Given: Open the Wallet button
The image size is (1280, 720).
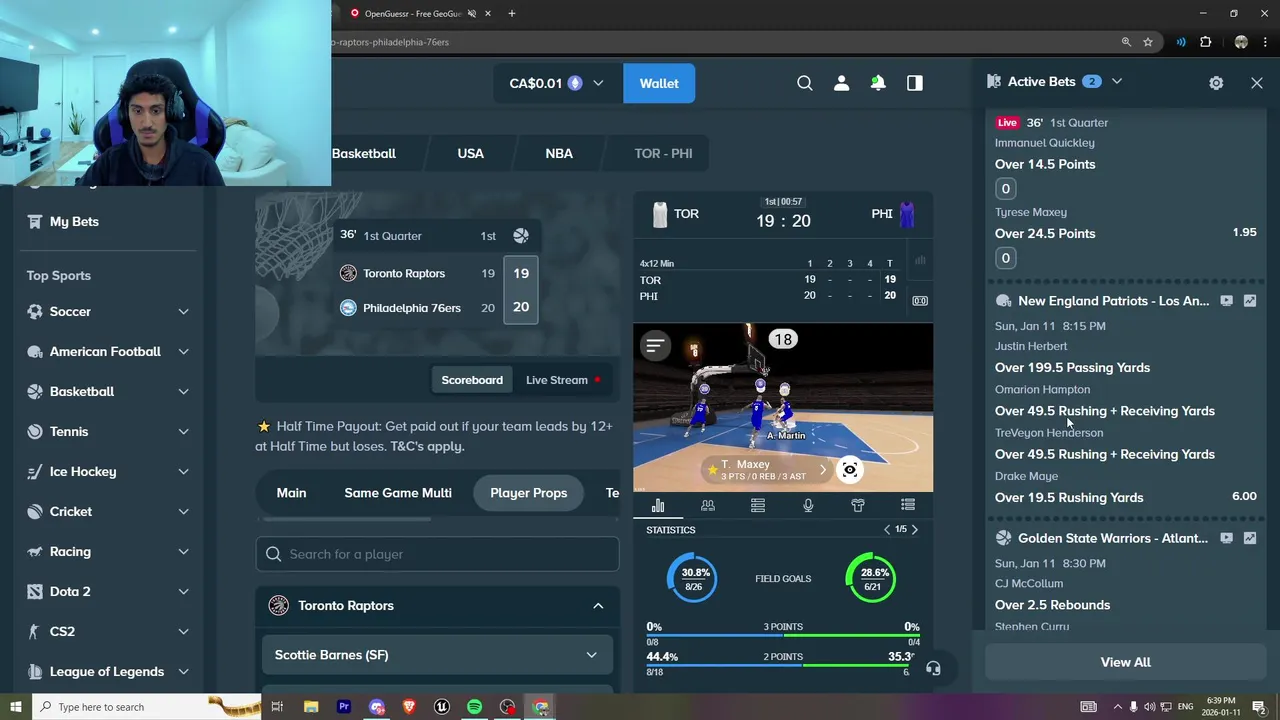Looking at the screenshot, I should click(659, 83).
